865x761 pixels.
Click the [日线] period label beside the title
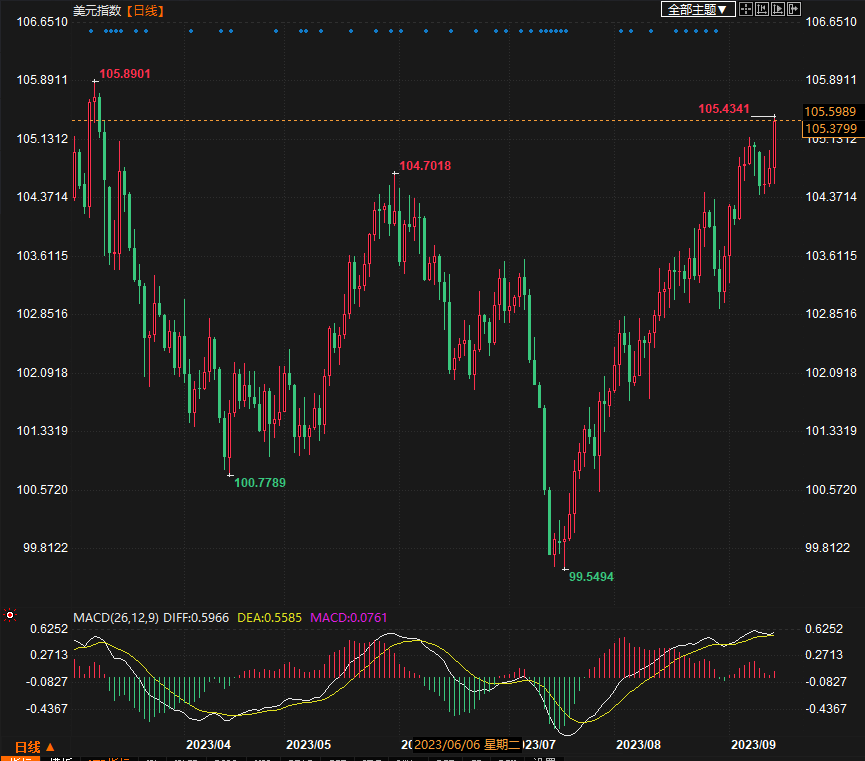(146, 10)
